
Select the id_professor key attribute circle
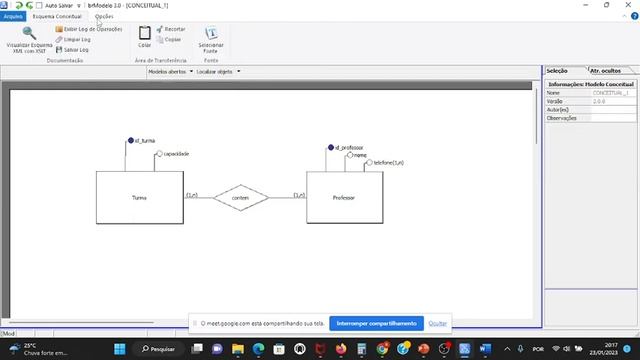click(x=331, y=147)
